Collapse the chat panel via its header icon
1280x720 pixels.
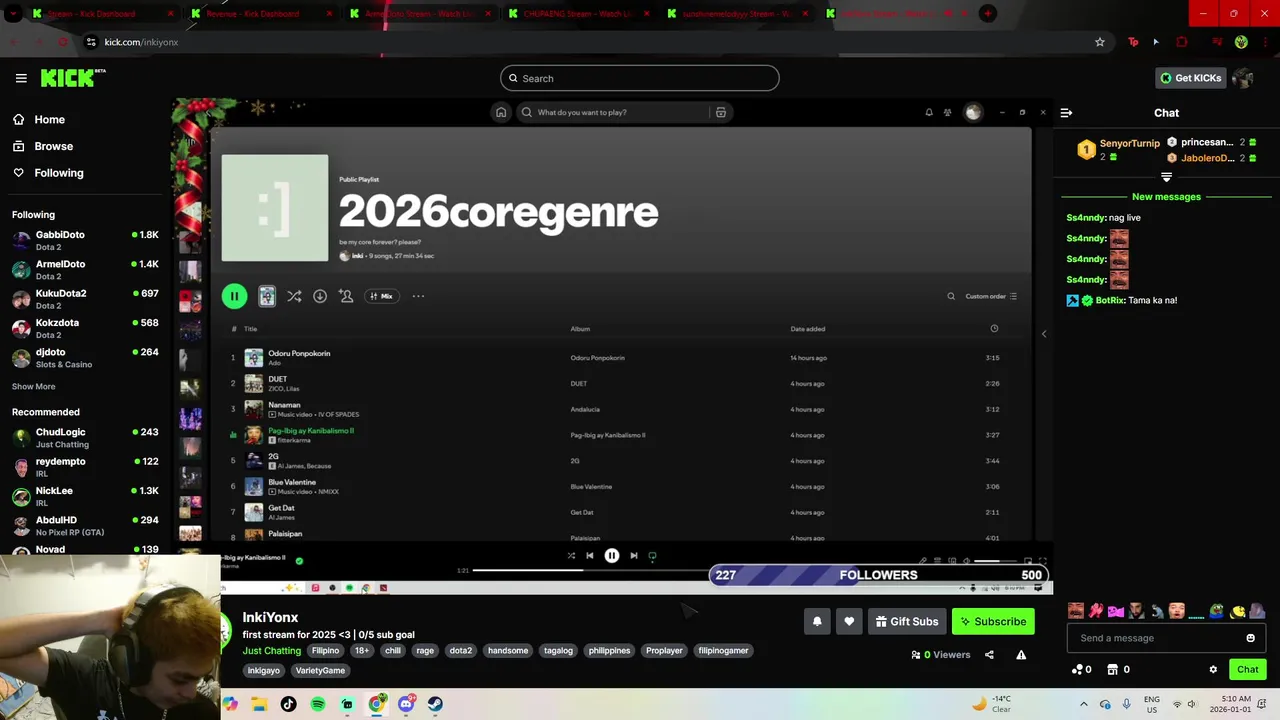[1066, 113]
